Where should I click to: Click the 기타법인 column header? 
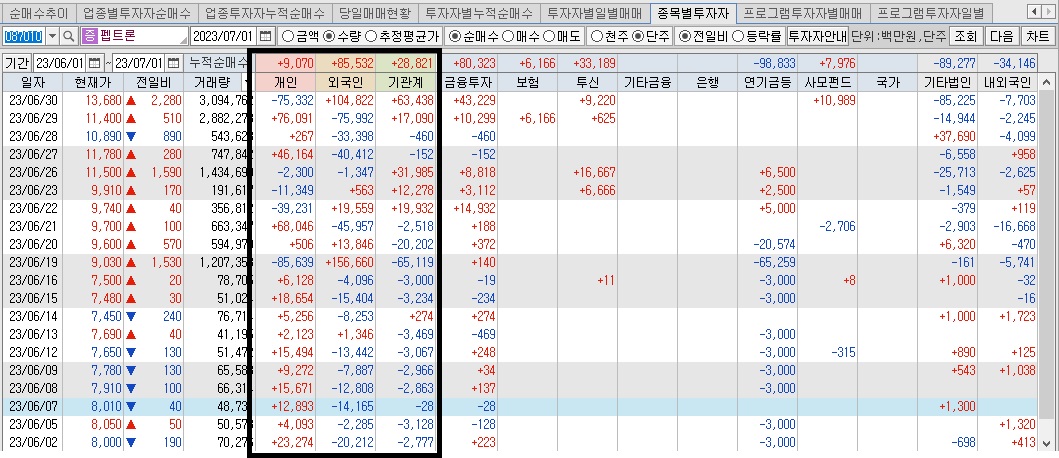[x=948, y=82]
